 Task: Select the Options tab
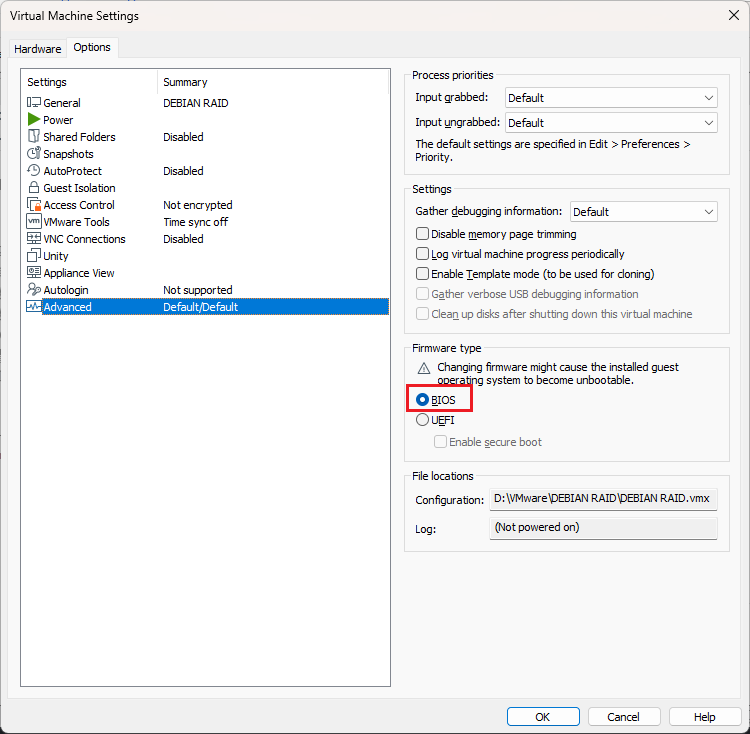point(92,47)
